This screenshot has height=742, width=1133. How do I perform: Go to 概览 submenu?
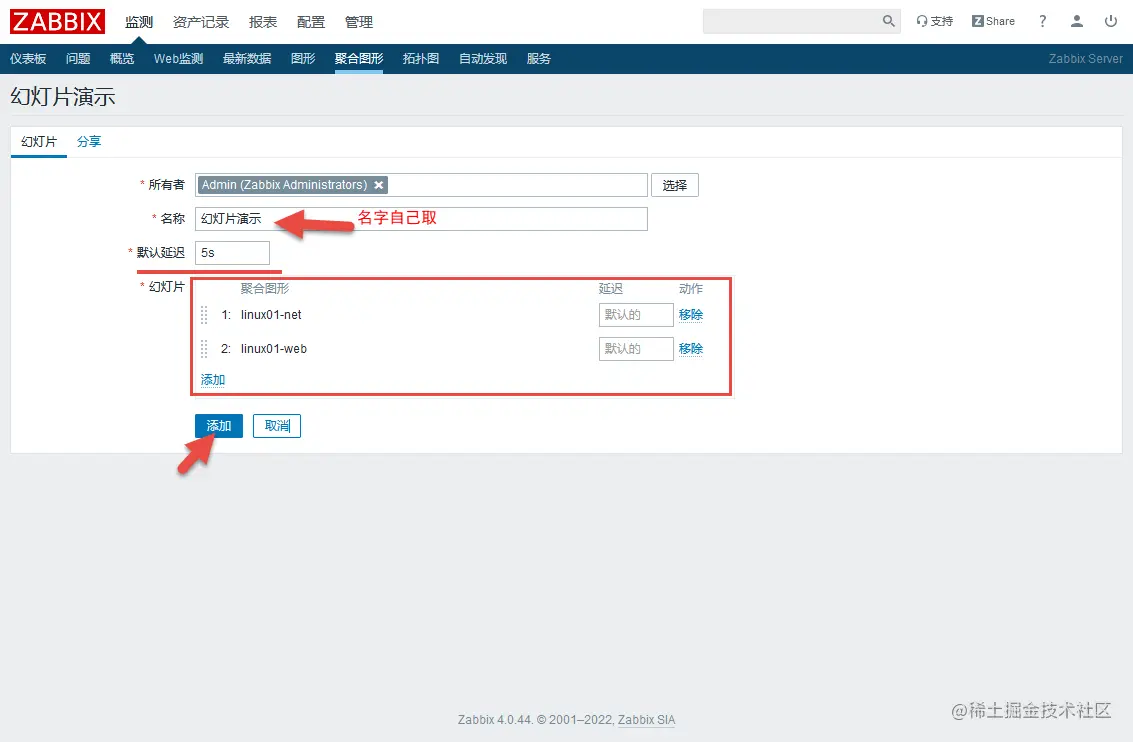click(x=121, y=59)
